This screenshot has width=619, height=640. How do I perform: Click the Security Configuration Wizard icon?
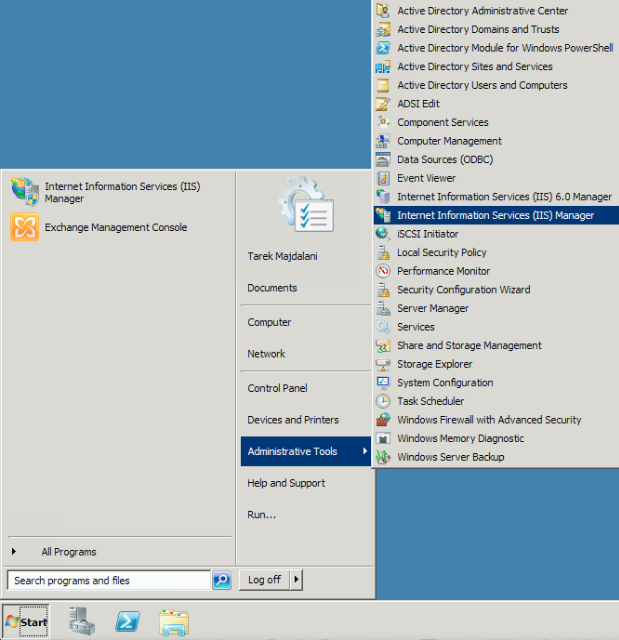pyautogui.click(x=383, y=289)
